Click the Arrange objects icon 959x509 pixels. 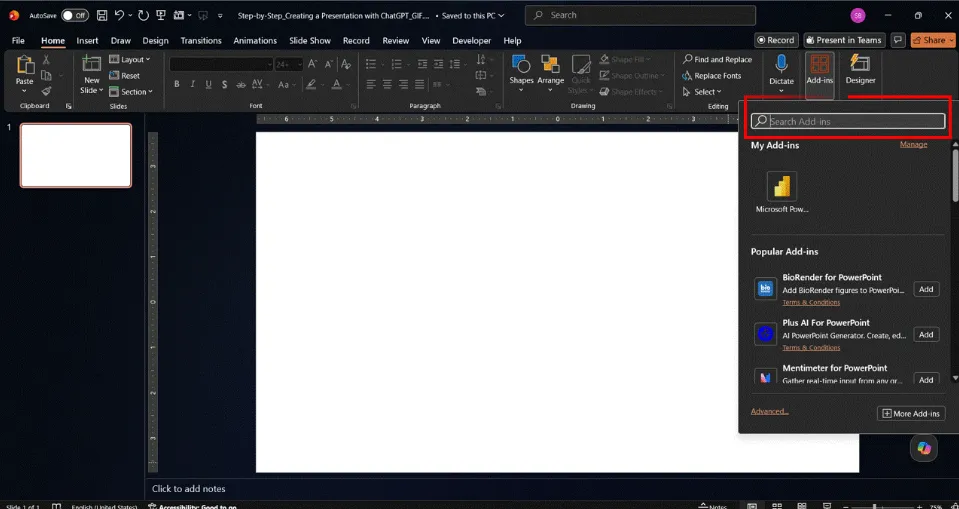point(550,73)
